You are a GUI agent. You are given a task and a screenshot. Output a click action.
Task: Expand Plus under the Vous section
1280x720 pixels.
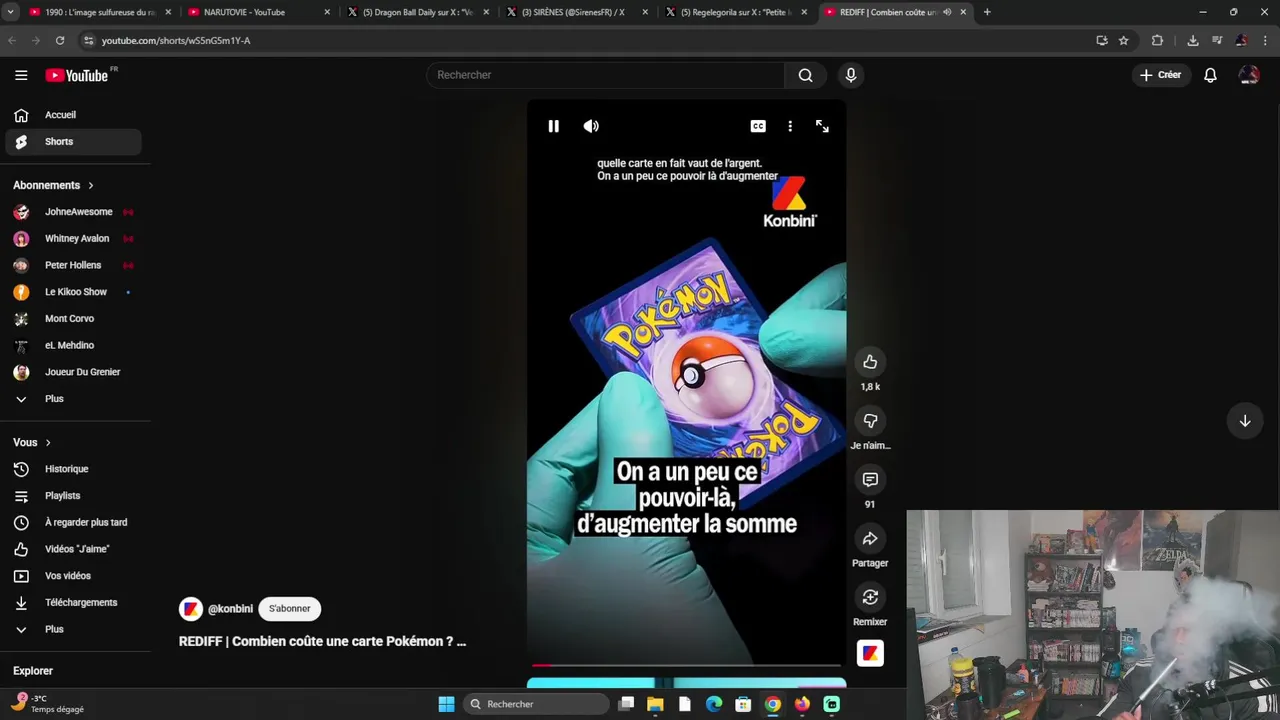pyautogui.click(x=73, y=629)
